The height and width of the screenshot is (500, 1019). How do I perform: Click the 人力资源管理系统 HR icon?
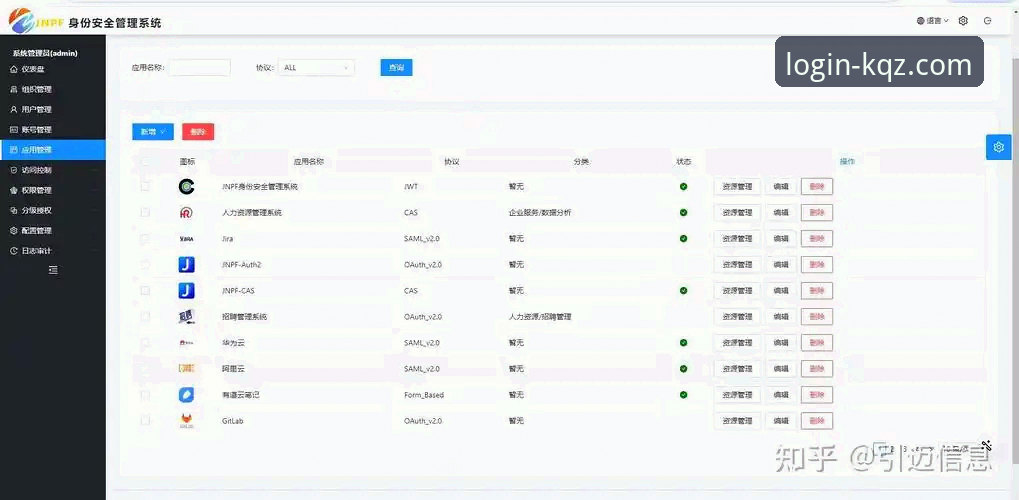click(x=187, y=213)
